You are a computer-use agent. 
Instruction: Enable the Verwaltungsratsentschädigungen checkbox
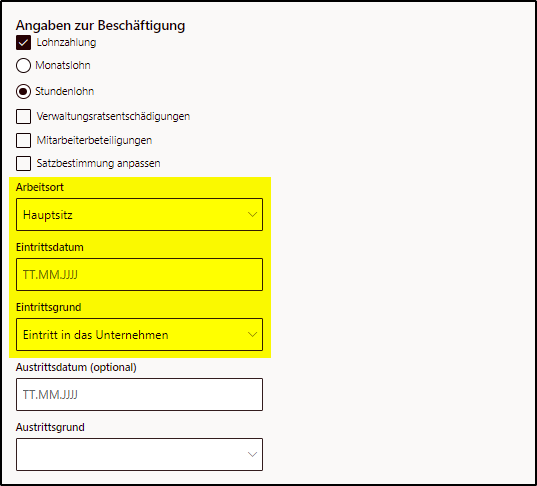click(x=23, y=116)
